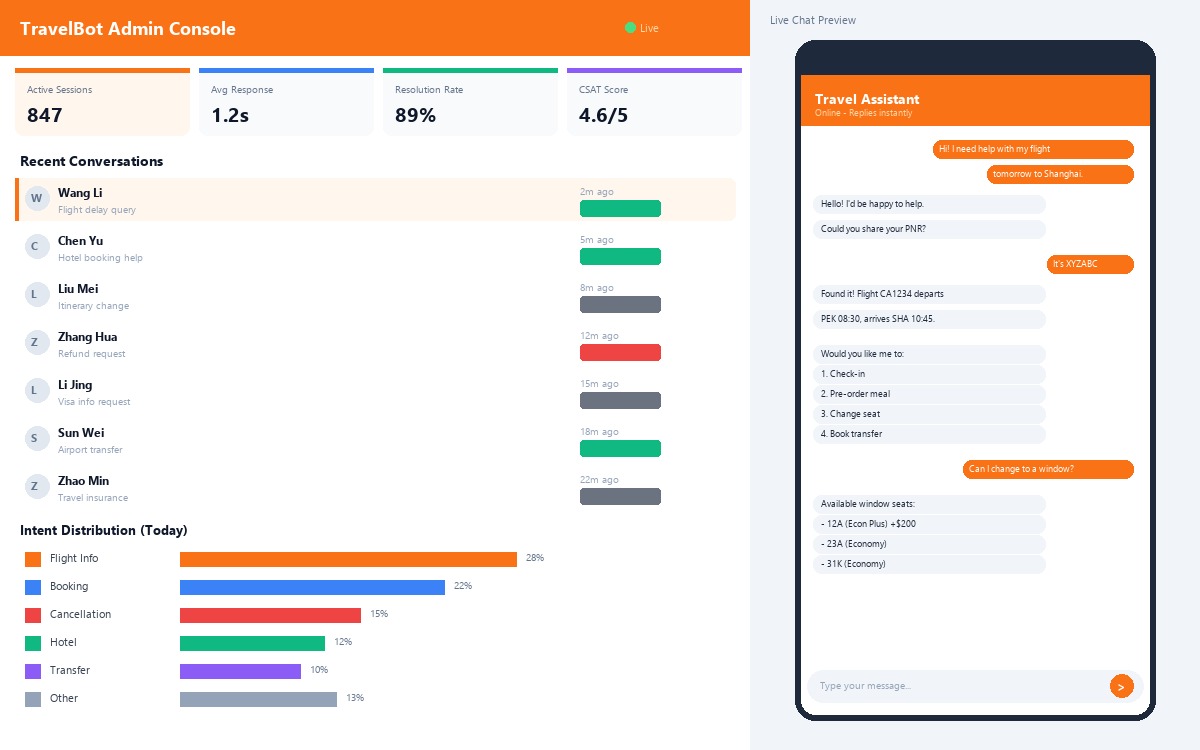Click Zhao Min's avatar icon
This screenshot has height=750, width=1200.
36,486
